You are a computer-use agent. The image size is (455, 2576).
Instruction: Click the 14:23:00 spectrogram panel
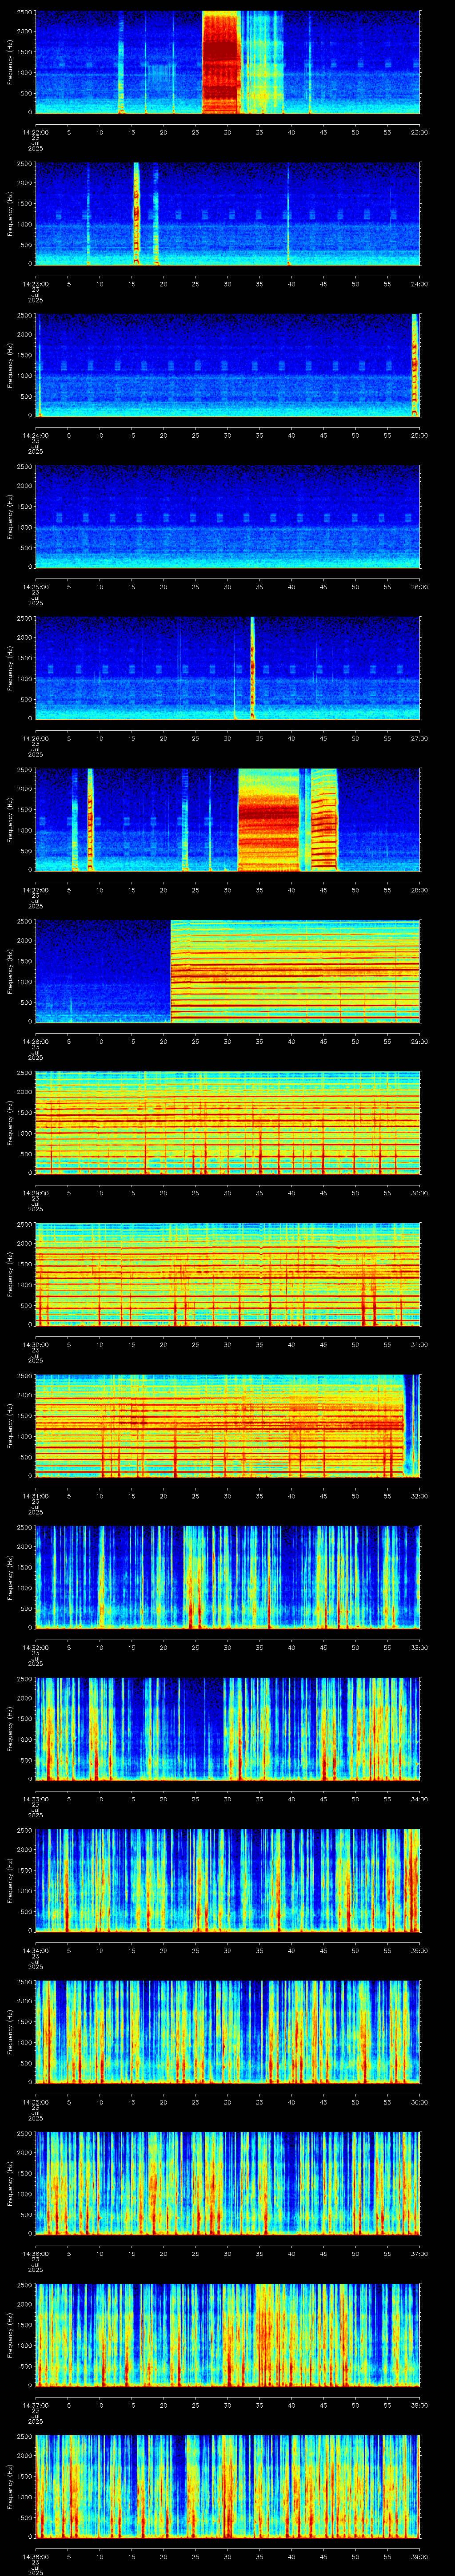click(x=228, y=214)
